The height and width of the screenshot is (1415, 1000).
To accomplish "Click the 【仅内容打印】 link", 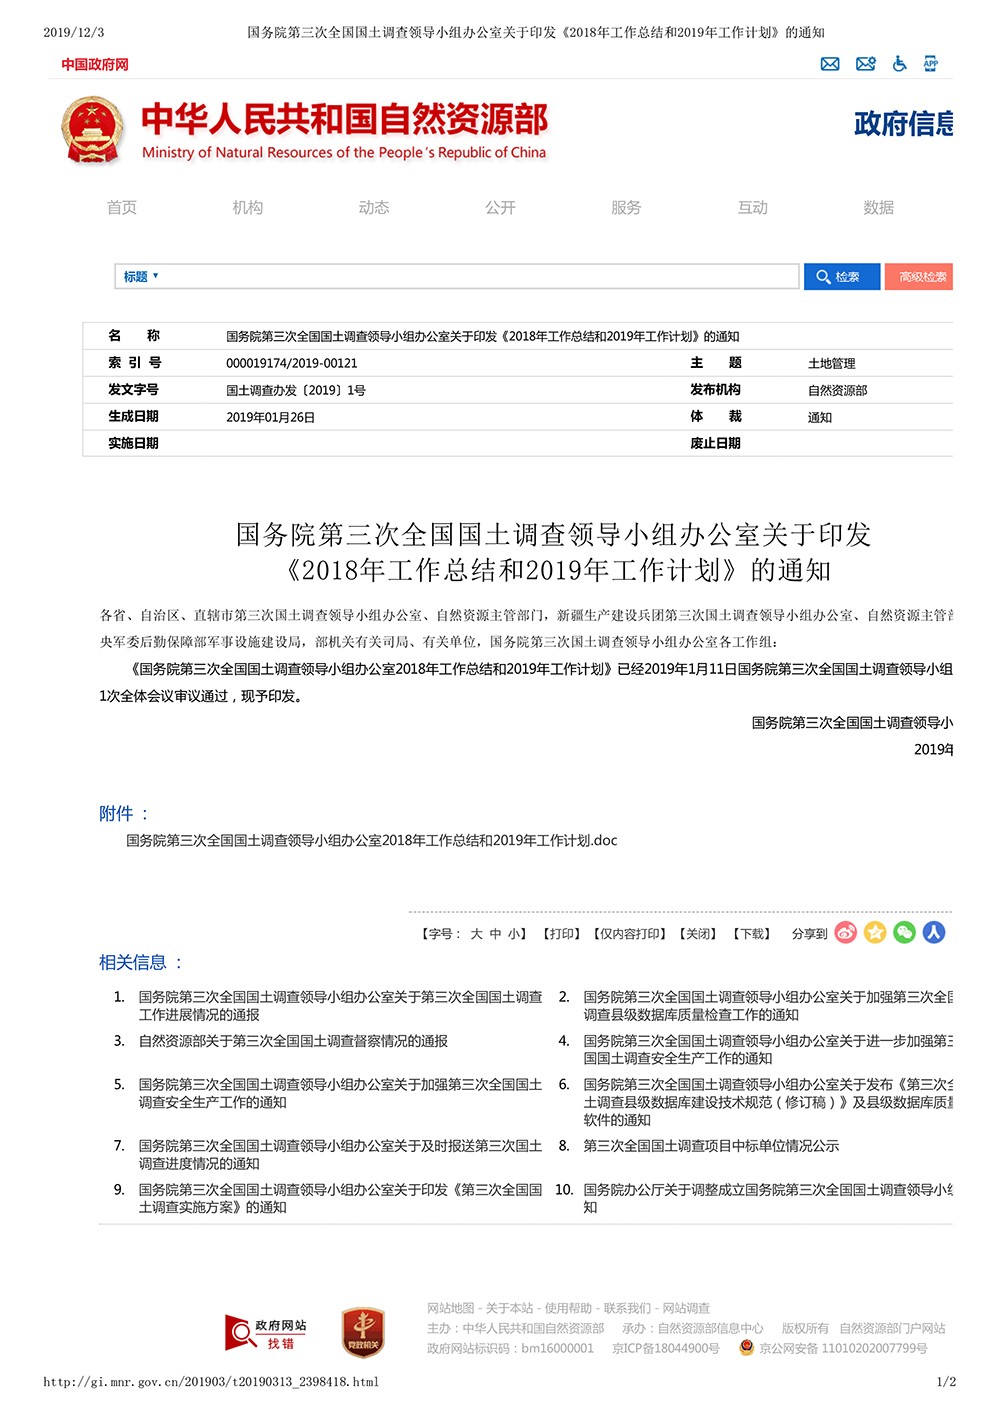I will tap(630, 933).
